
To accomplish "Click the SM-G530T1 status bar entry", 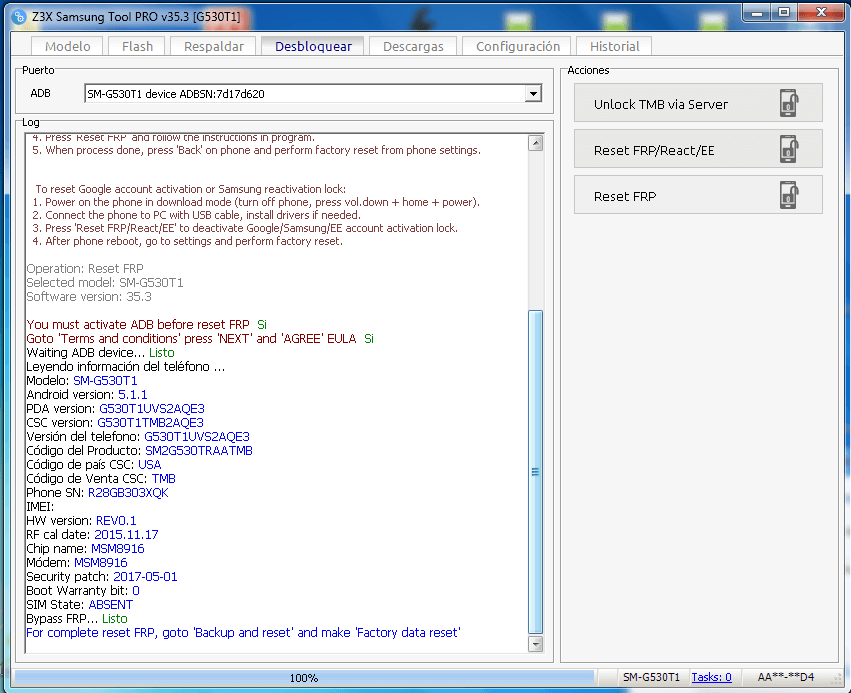I will [651, 677].
